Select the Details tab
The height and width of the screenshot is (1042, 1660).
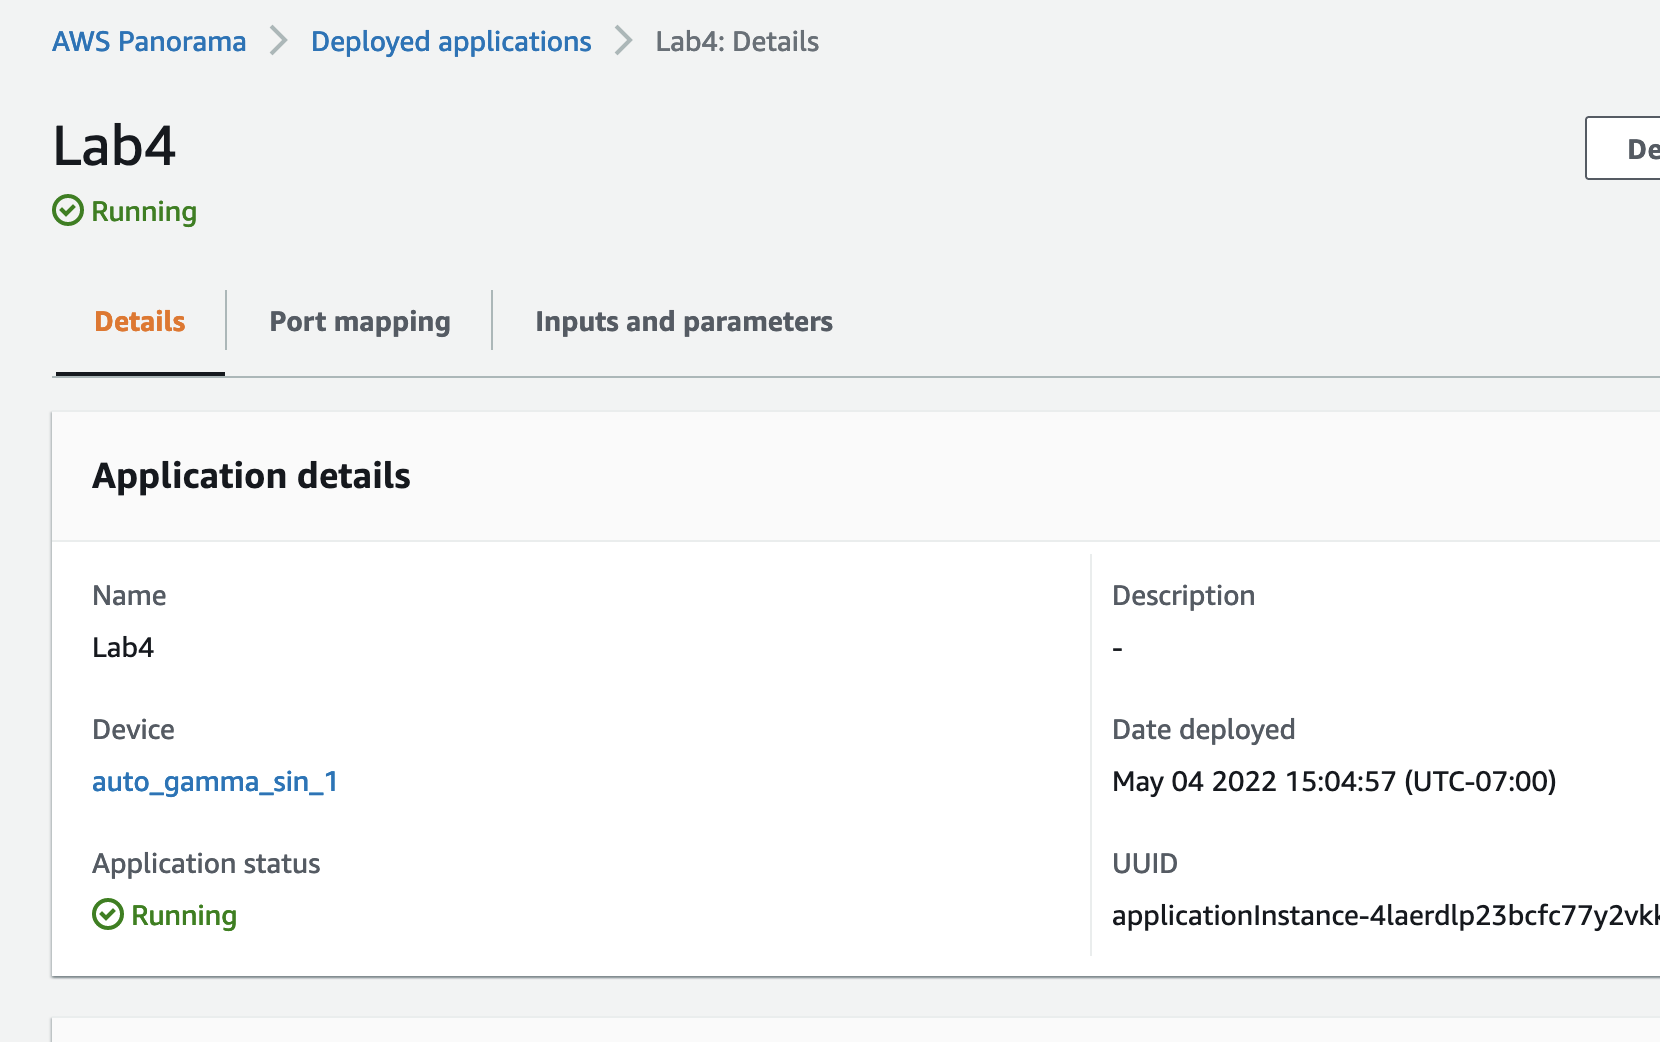click(140, 322)
